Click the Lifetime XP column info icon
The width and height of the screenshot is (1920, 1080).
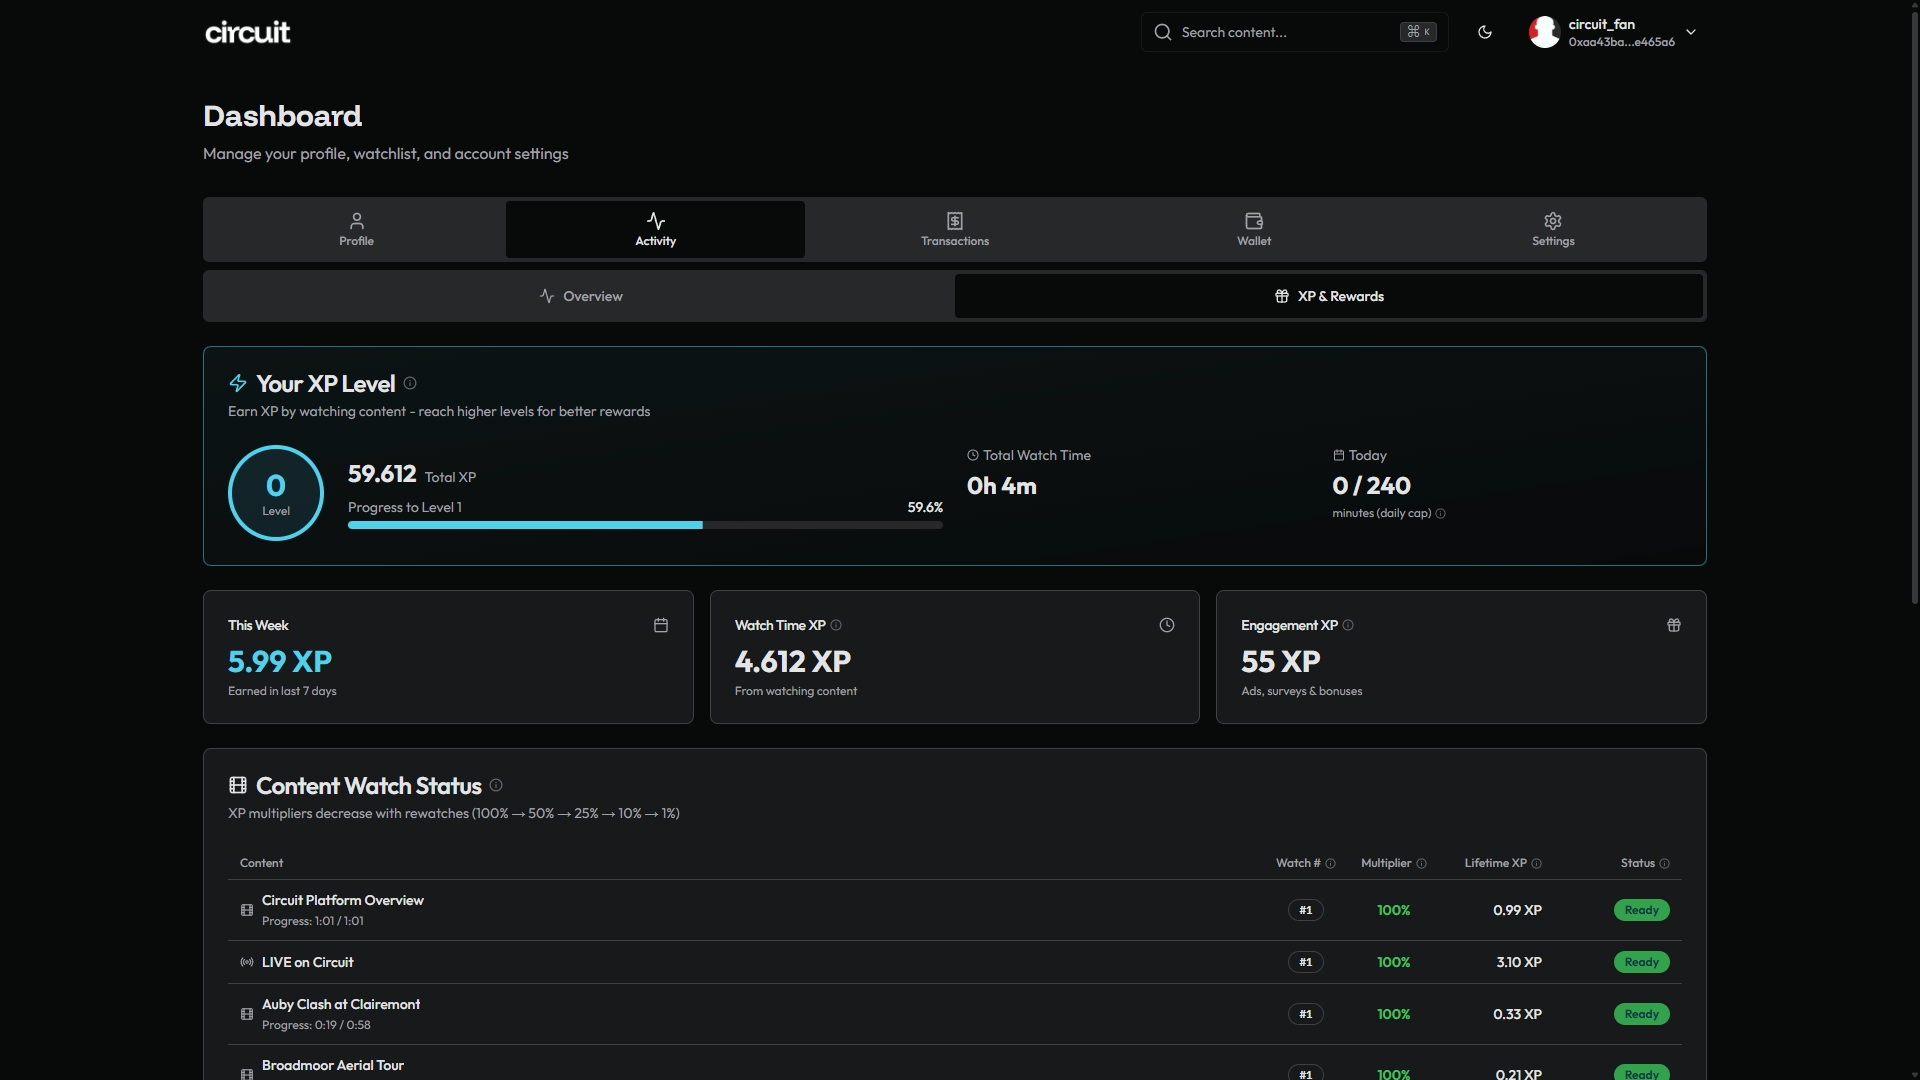(x=1537, y=864)
